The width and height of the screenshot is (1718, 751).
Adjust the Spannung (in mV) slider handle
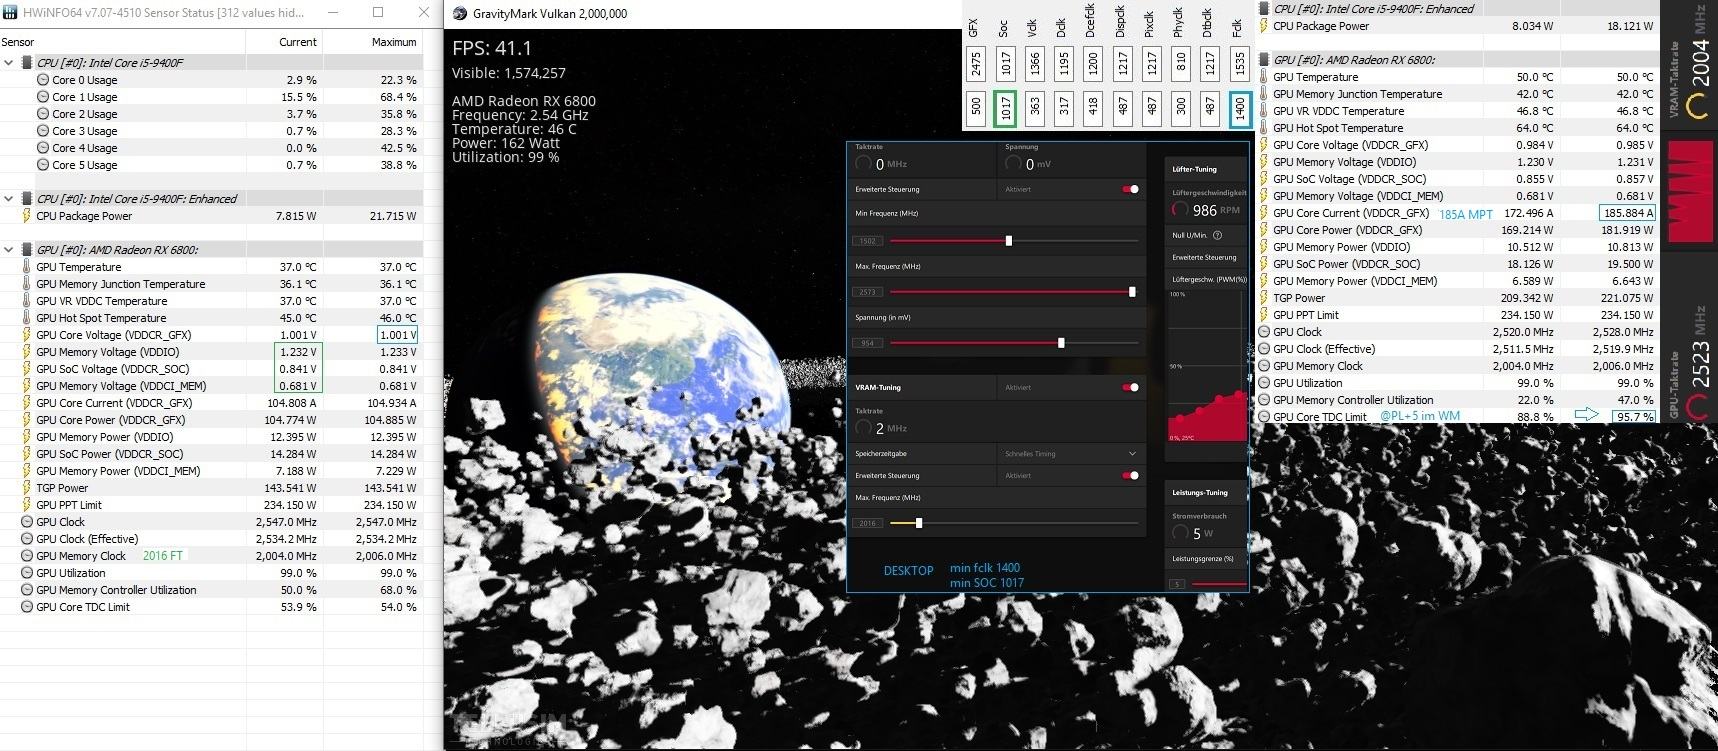click(x=1061, y=343)
